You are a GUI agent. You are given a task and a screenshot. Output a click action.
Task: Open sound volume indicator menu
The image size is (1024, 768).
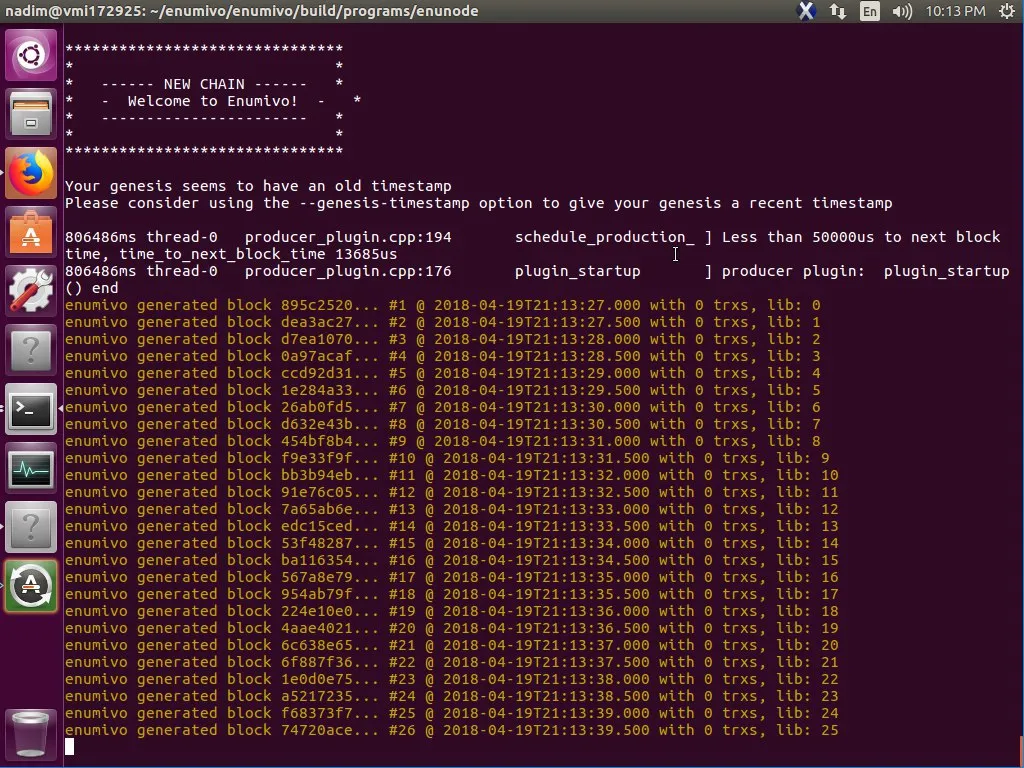coord(902,11)
